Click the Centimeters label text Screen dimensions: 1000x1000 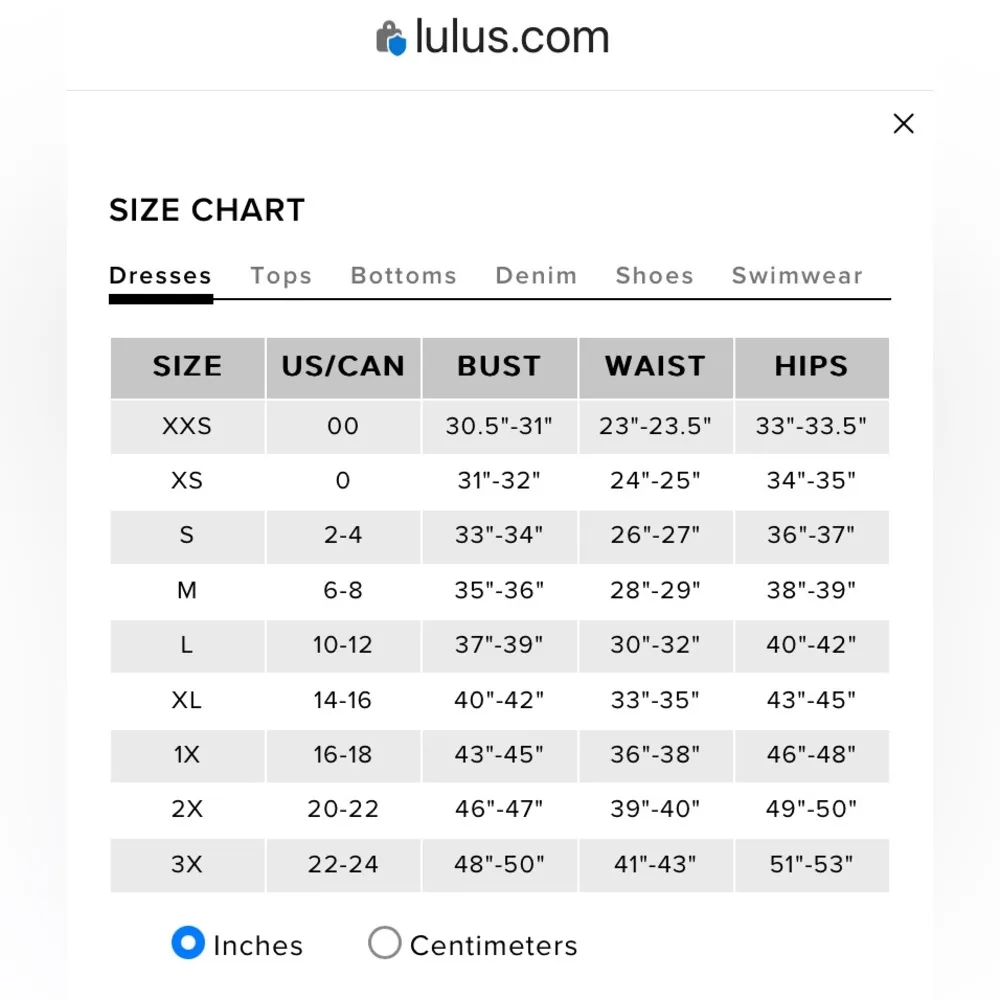pyautogui.click(x=493, y=946)
